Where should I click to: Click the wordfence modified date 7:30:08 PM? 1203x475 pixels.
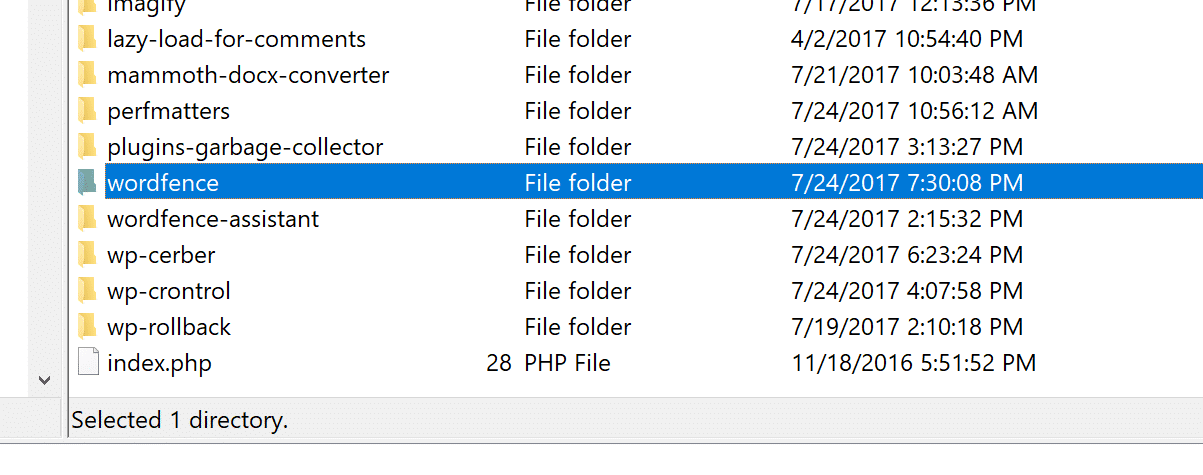[x=906, y=183]
